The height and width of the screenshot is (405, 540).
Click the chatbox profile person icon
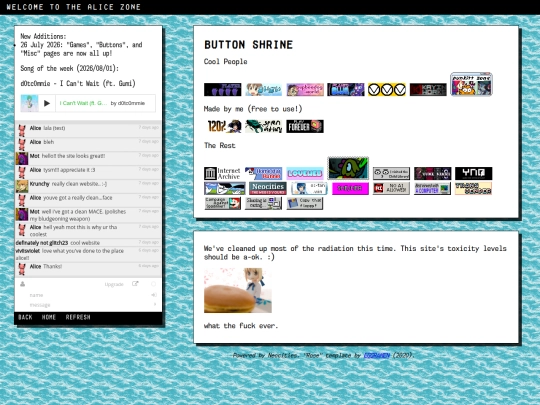tap(22, 284)
